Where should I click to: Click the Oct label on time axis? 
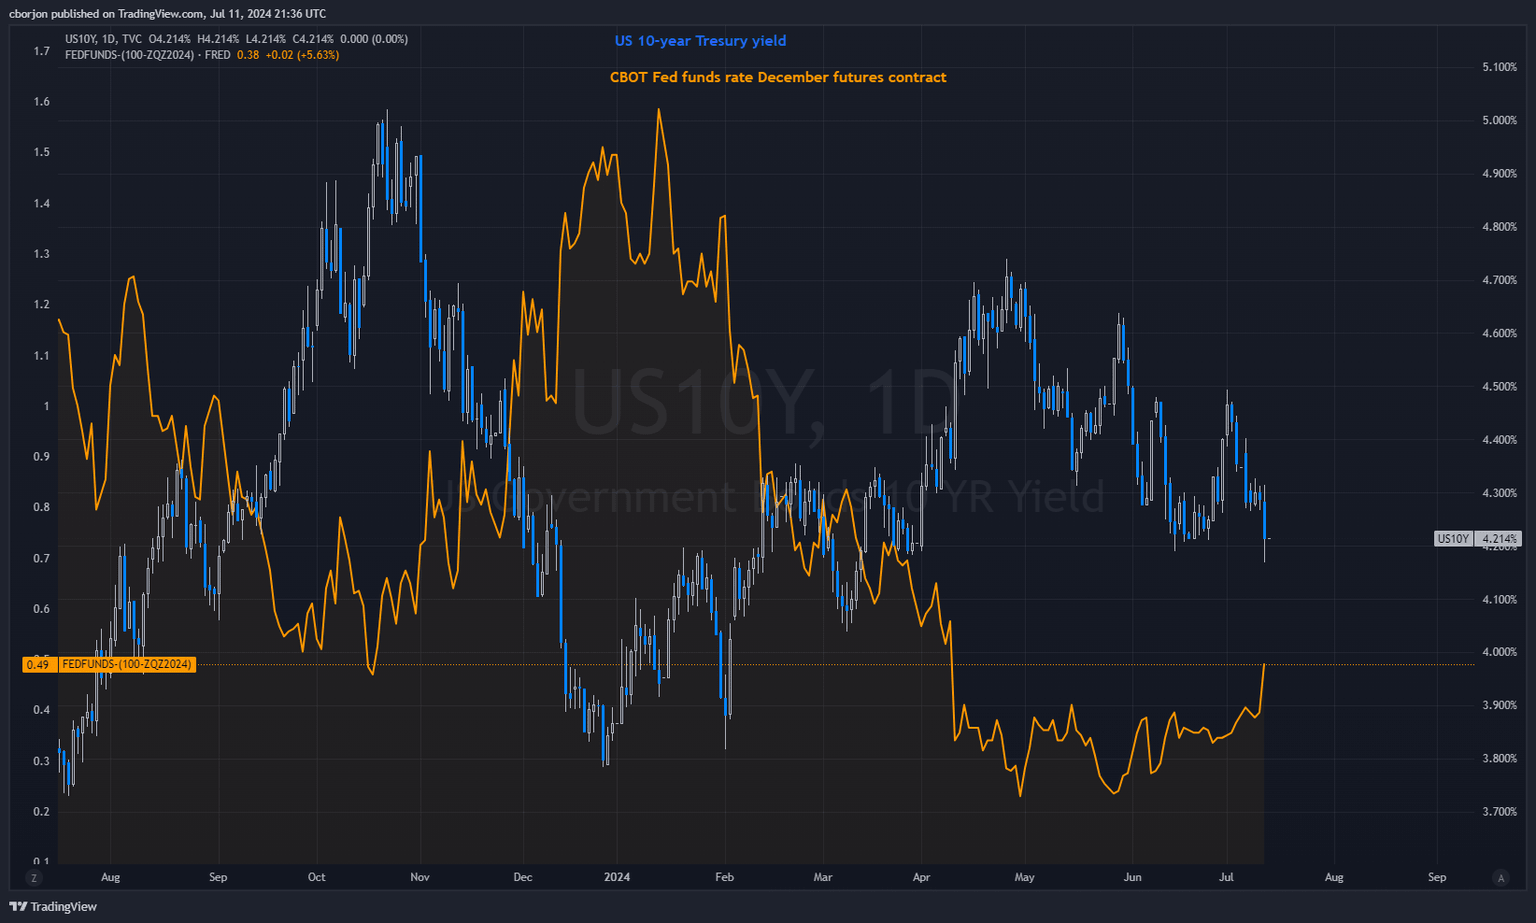click(x=316, y=877)
